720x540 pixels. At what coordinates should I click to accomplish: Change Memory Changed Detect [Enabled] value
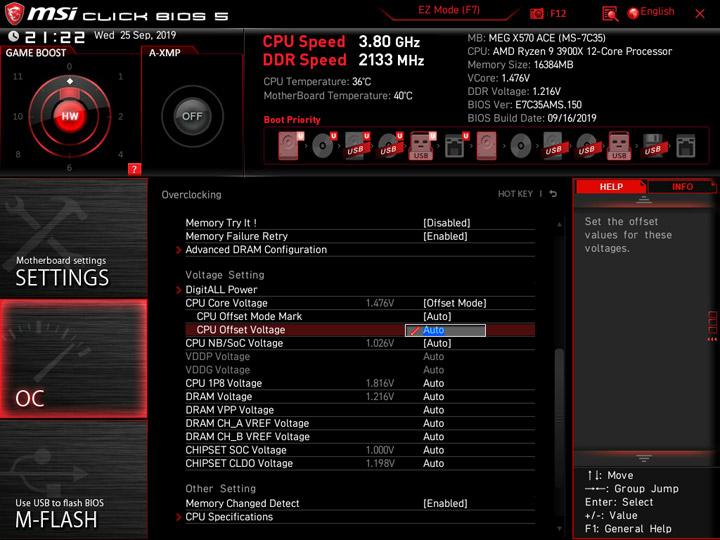click(445, 503)
